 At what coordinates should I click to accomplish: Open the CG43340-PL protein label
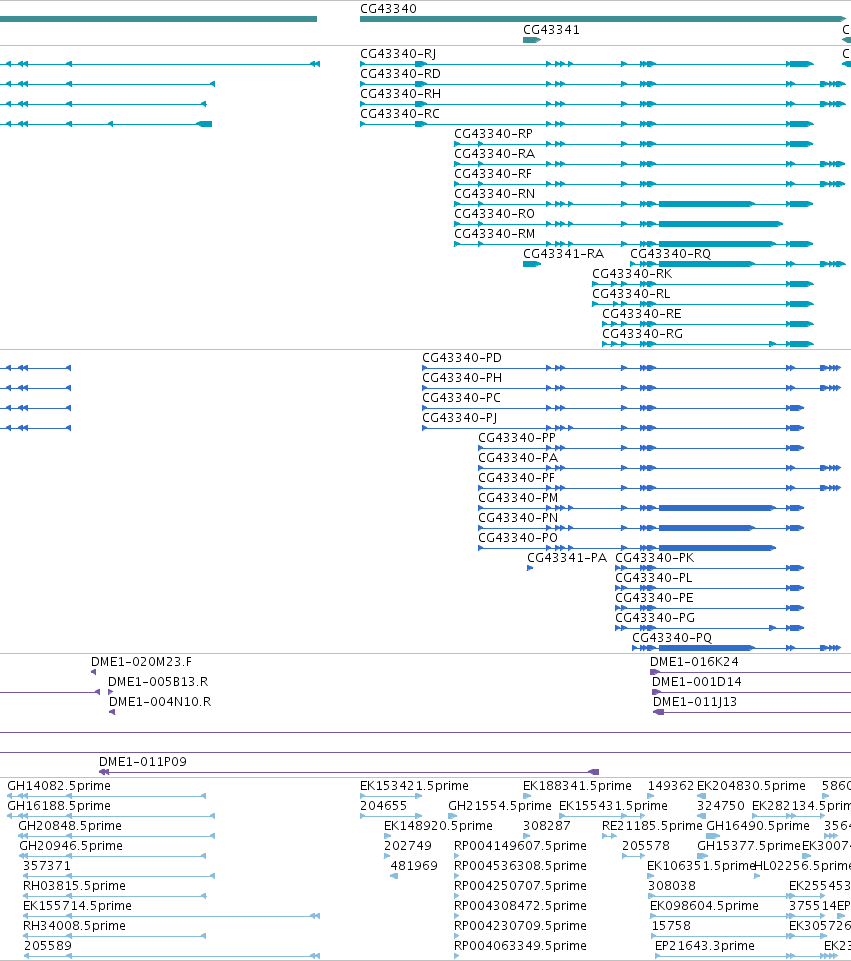[x=654, y=578]
